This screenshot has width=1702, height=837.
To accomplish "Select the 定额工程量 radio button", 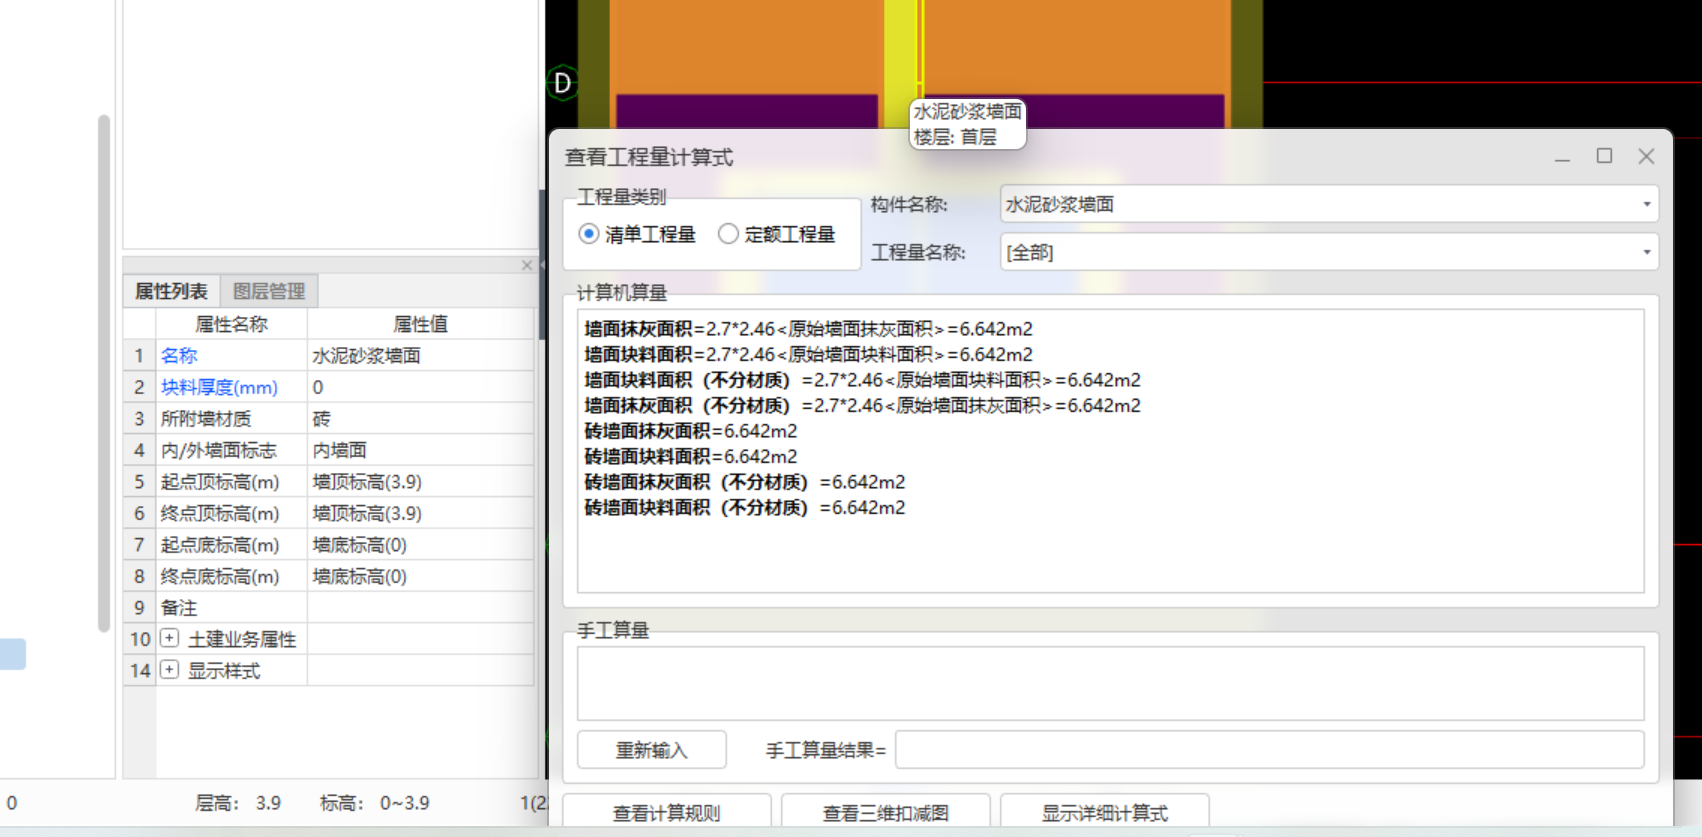I will [x=728, y=234].
